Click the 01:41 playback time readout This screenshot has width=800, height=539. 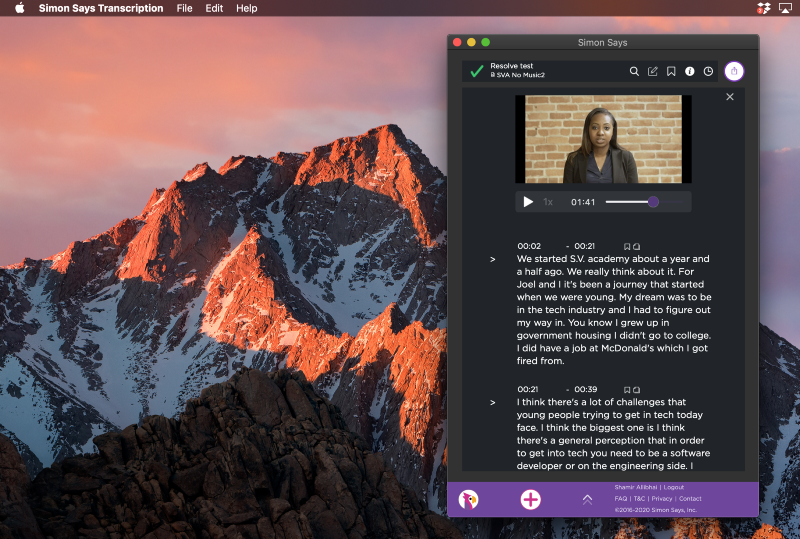[x=583, y=202]
